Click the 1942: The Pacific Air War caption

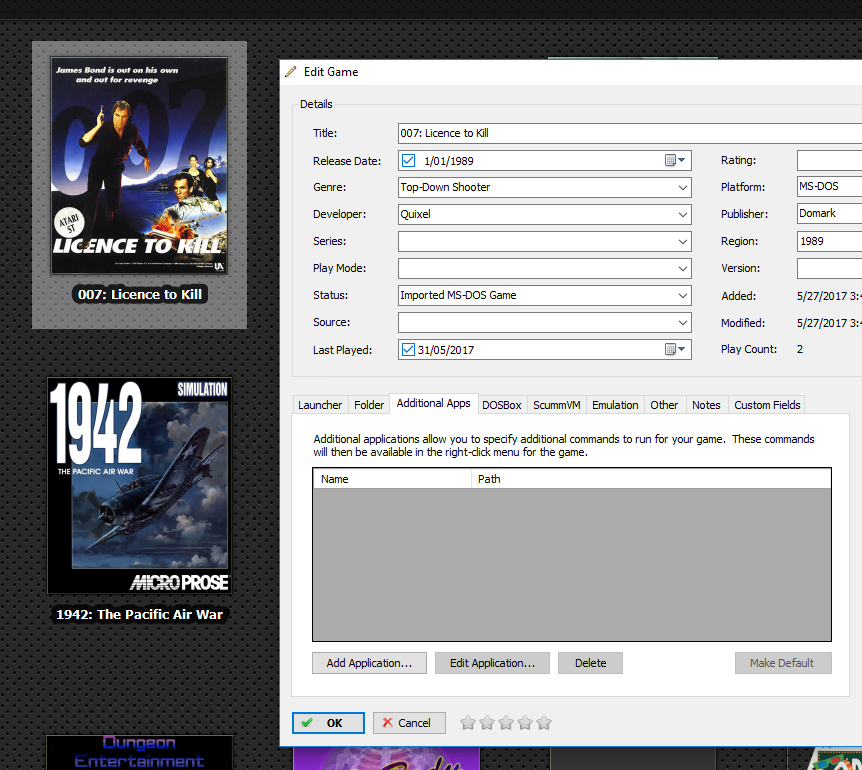pyautogui.click(x=140, y=614)
